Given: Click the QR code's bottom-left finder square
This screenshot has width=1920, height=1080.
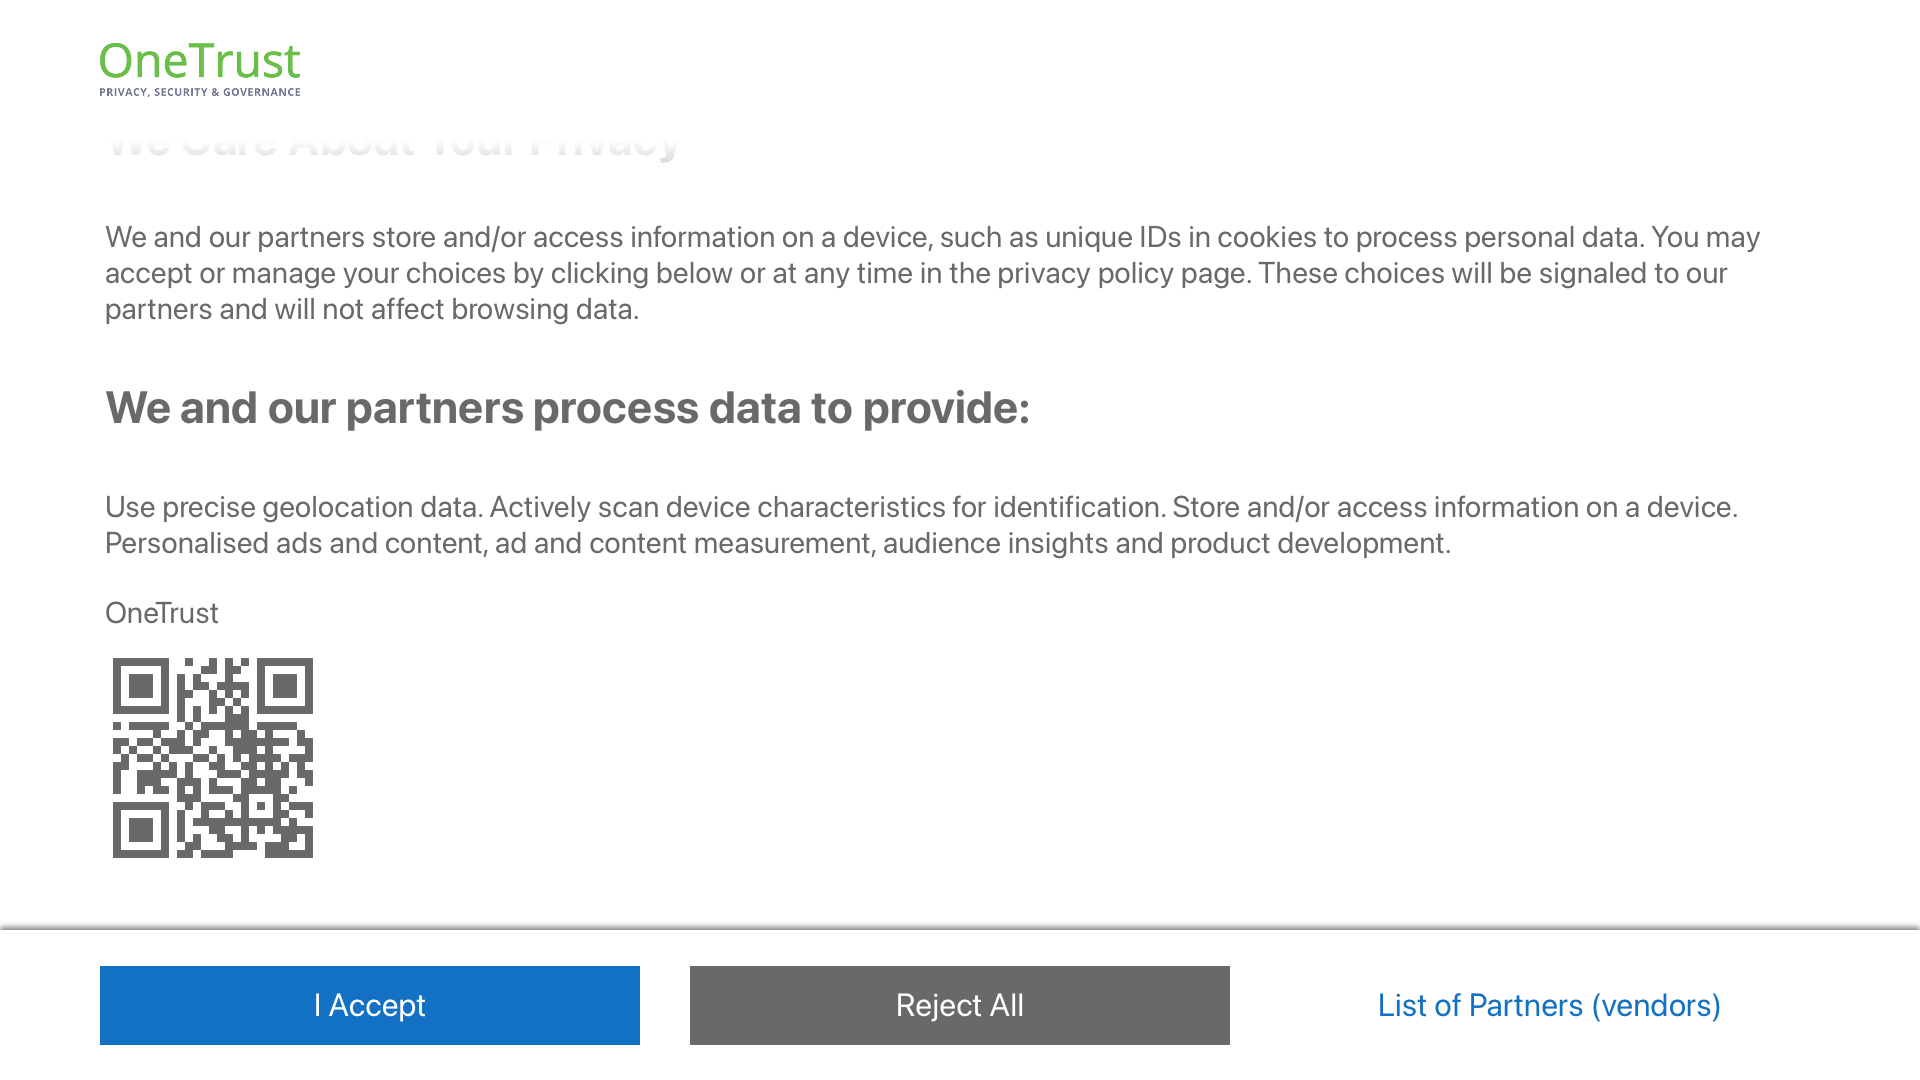Looking at the screenshot, I should (141, 829).
